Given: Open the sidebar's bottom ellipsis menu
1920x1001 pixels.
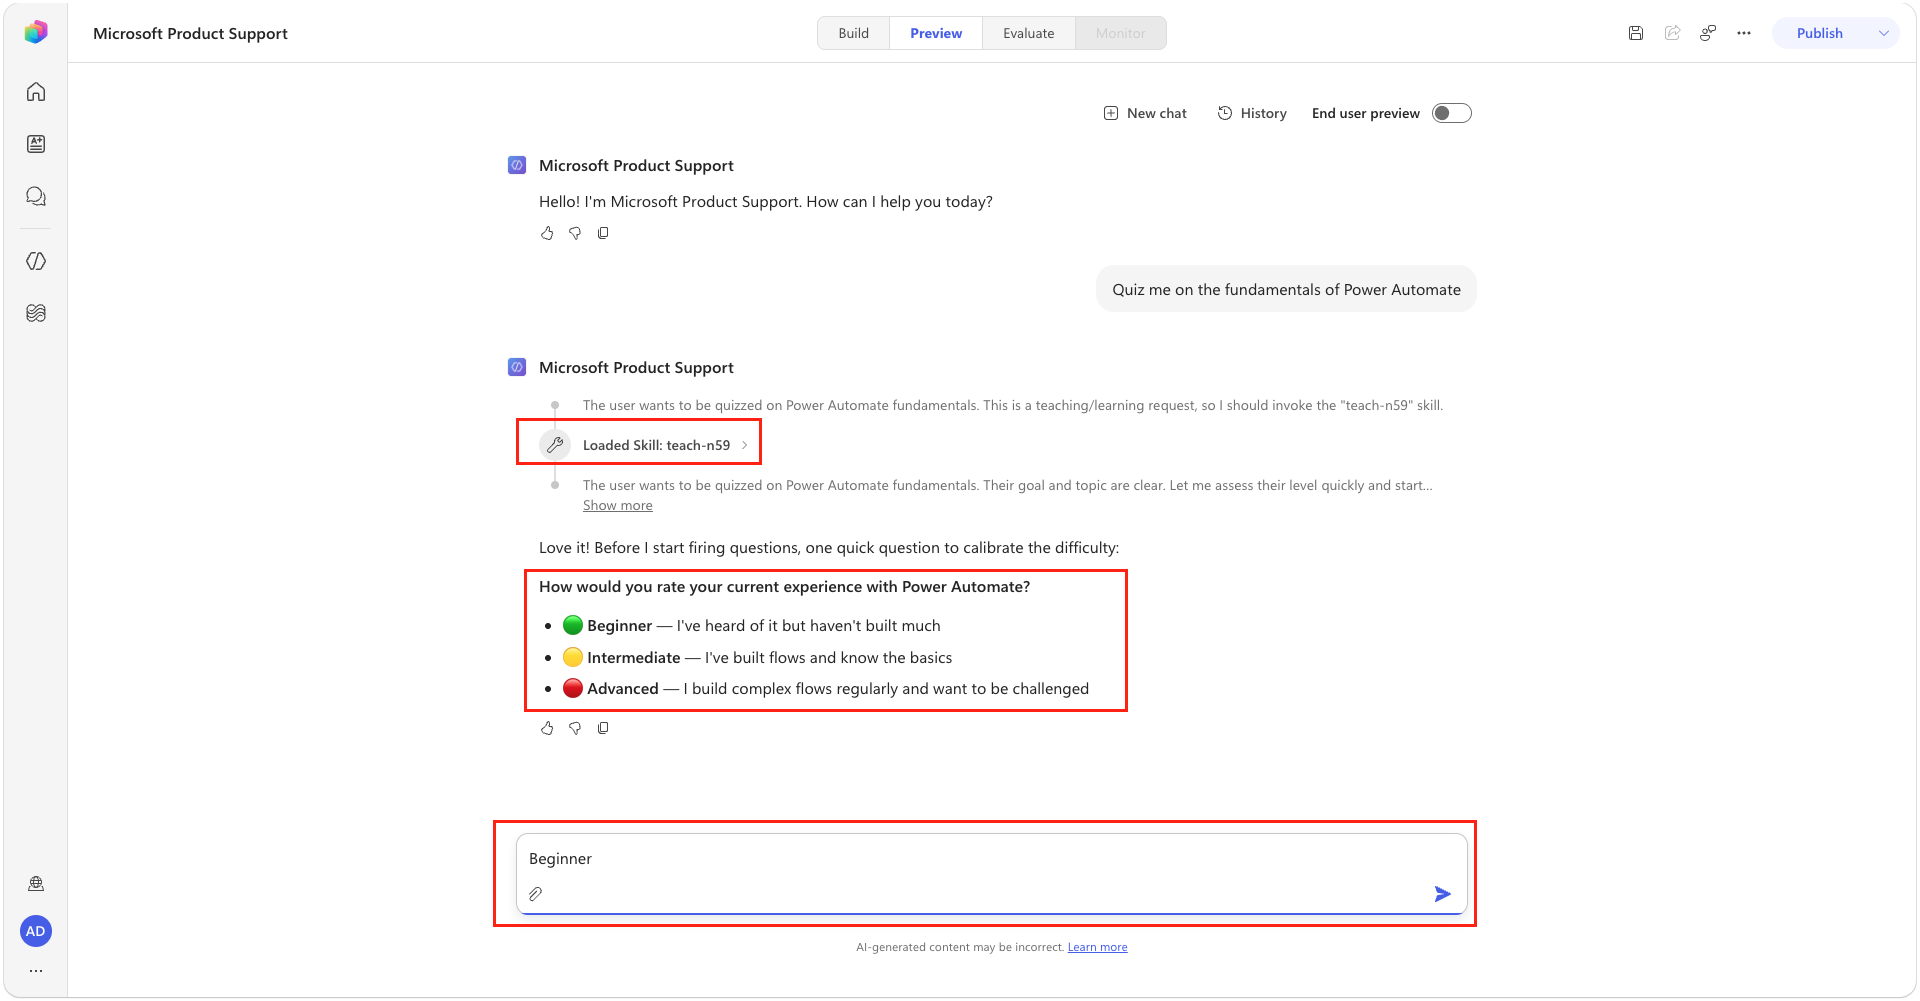Looking at the screenshot, I should (36, 971).
